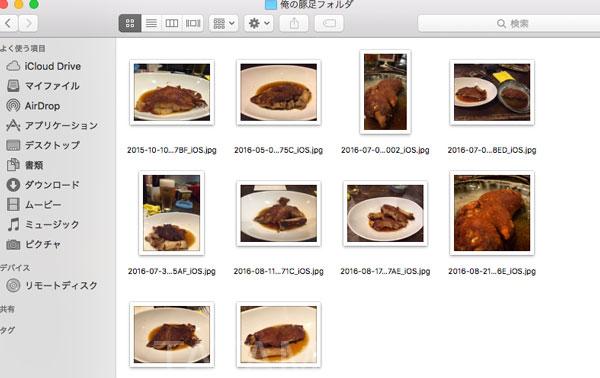The height and width of the screenshot is (378, 600).
Task: Go forward with the right arrow
Action: tap(28, 23)
